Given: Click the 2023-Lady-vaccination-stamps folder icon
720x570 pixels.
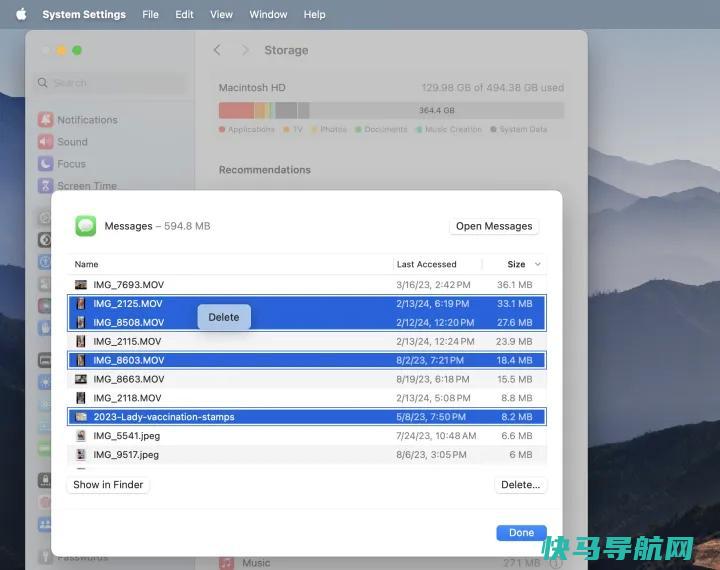Looking at the screenshot, I should click(81, 417).
